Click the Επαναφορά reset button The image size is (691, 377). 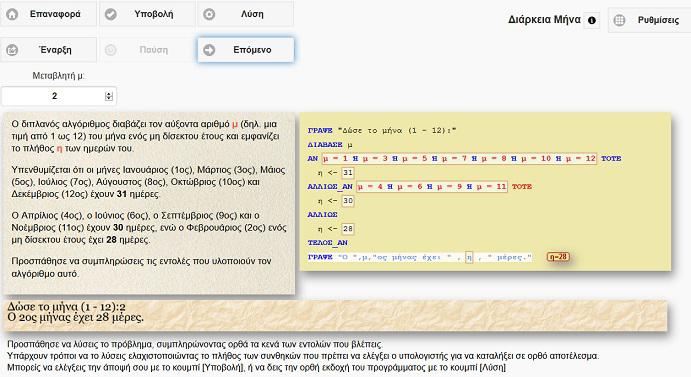click(48, 14)
